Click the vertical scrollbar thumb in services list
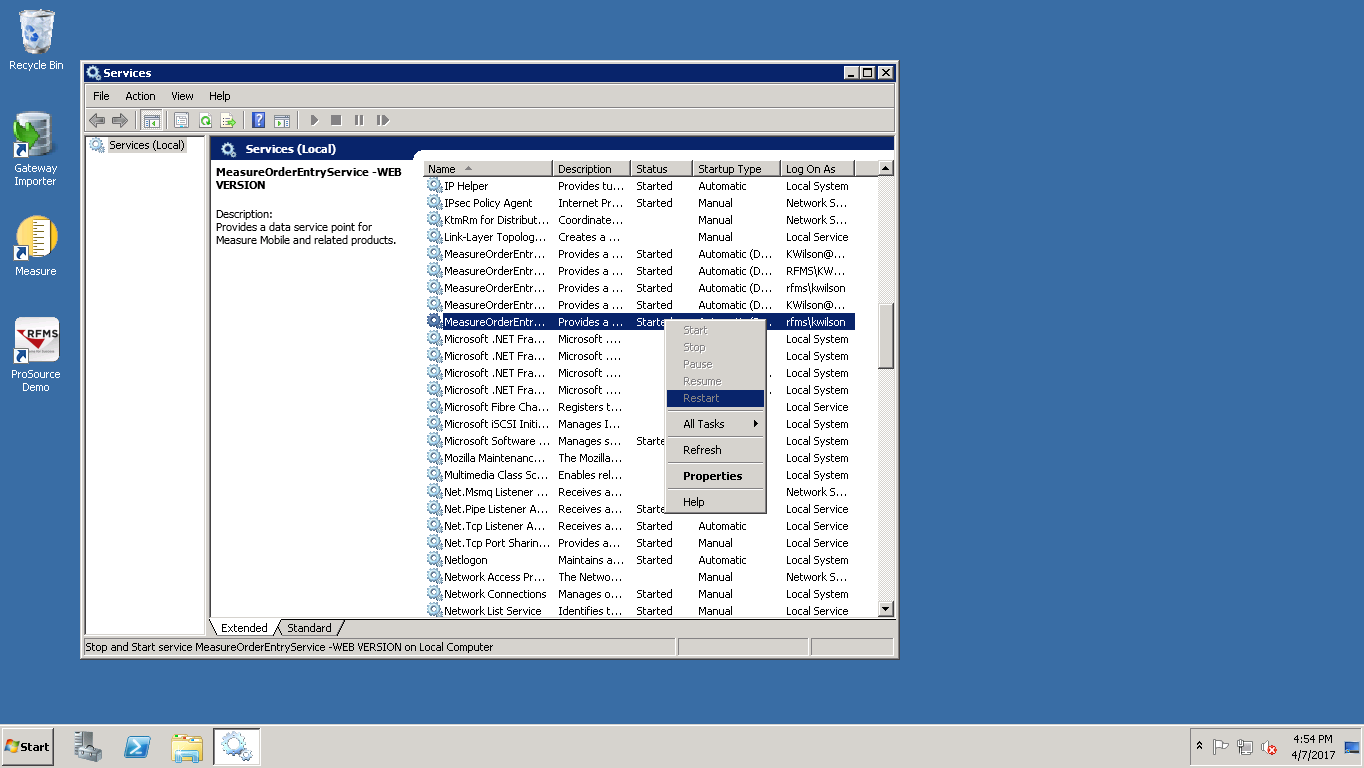 (x=885, y=336)
